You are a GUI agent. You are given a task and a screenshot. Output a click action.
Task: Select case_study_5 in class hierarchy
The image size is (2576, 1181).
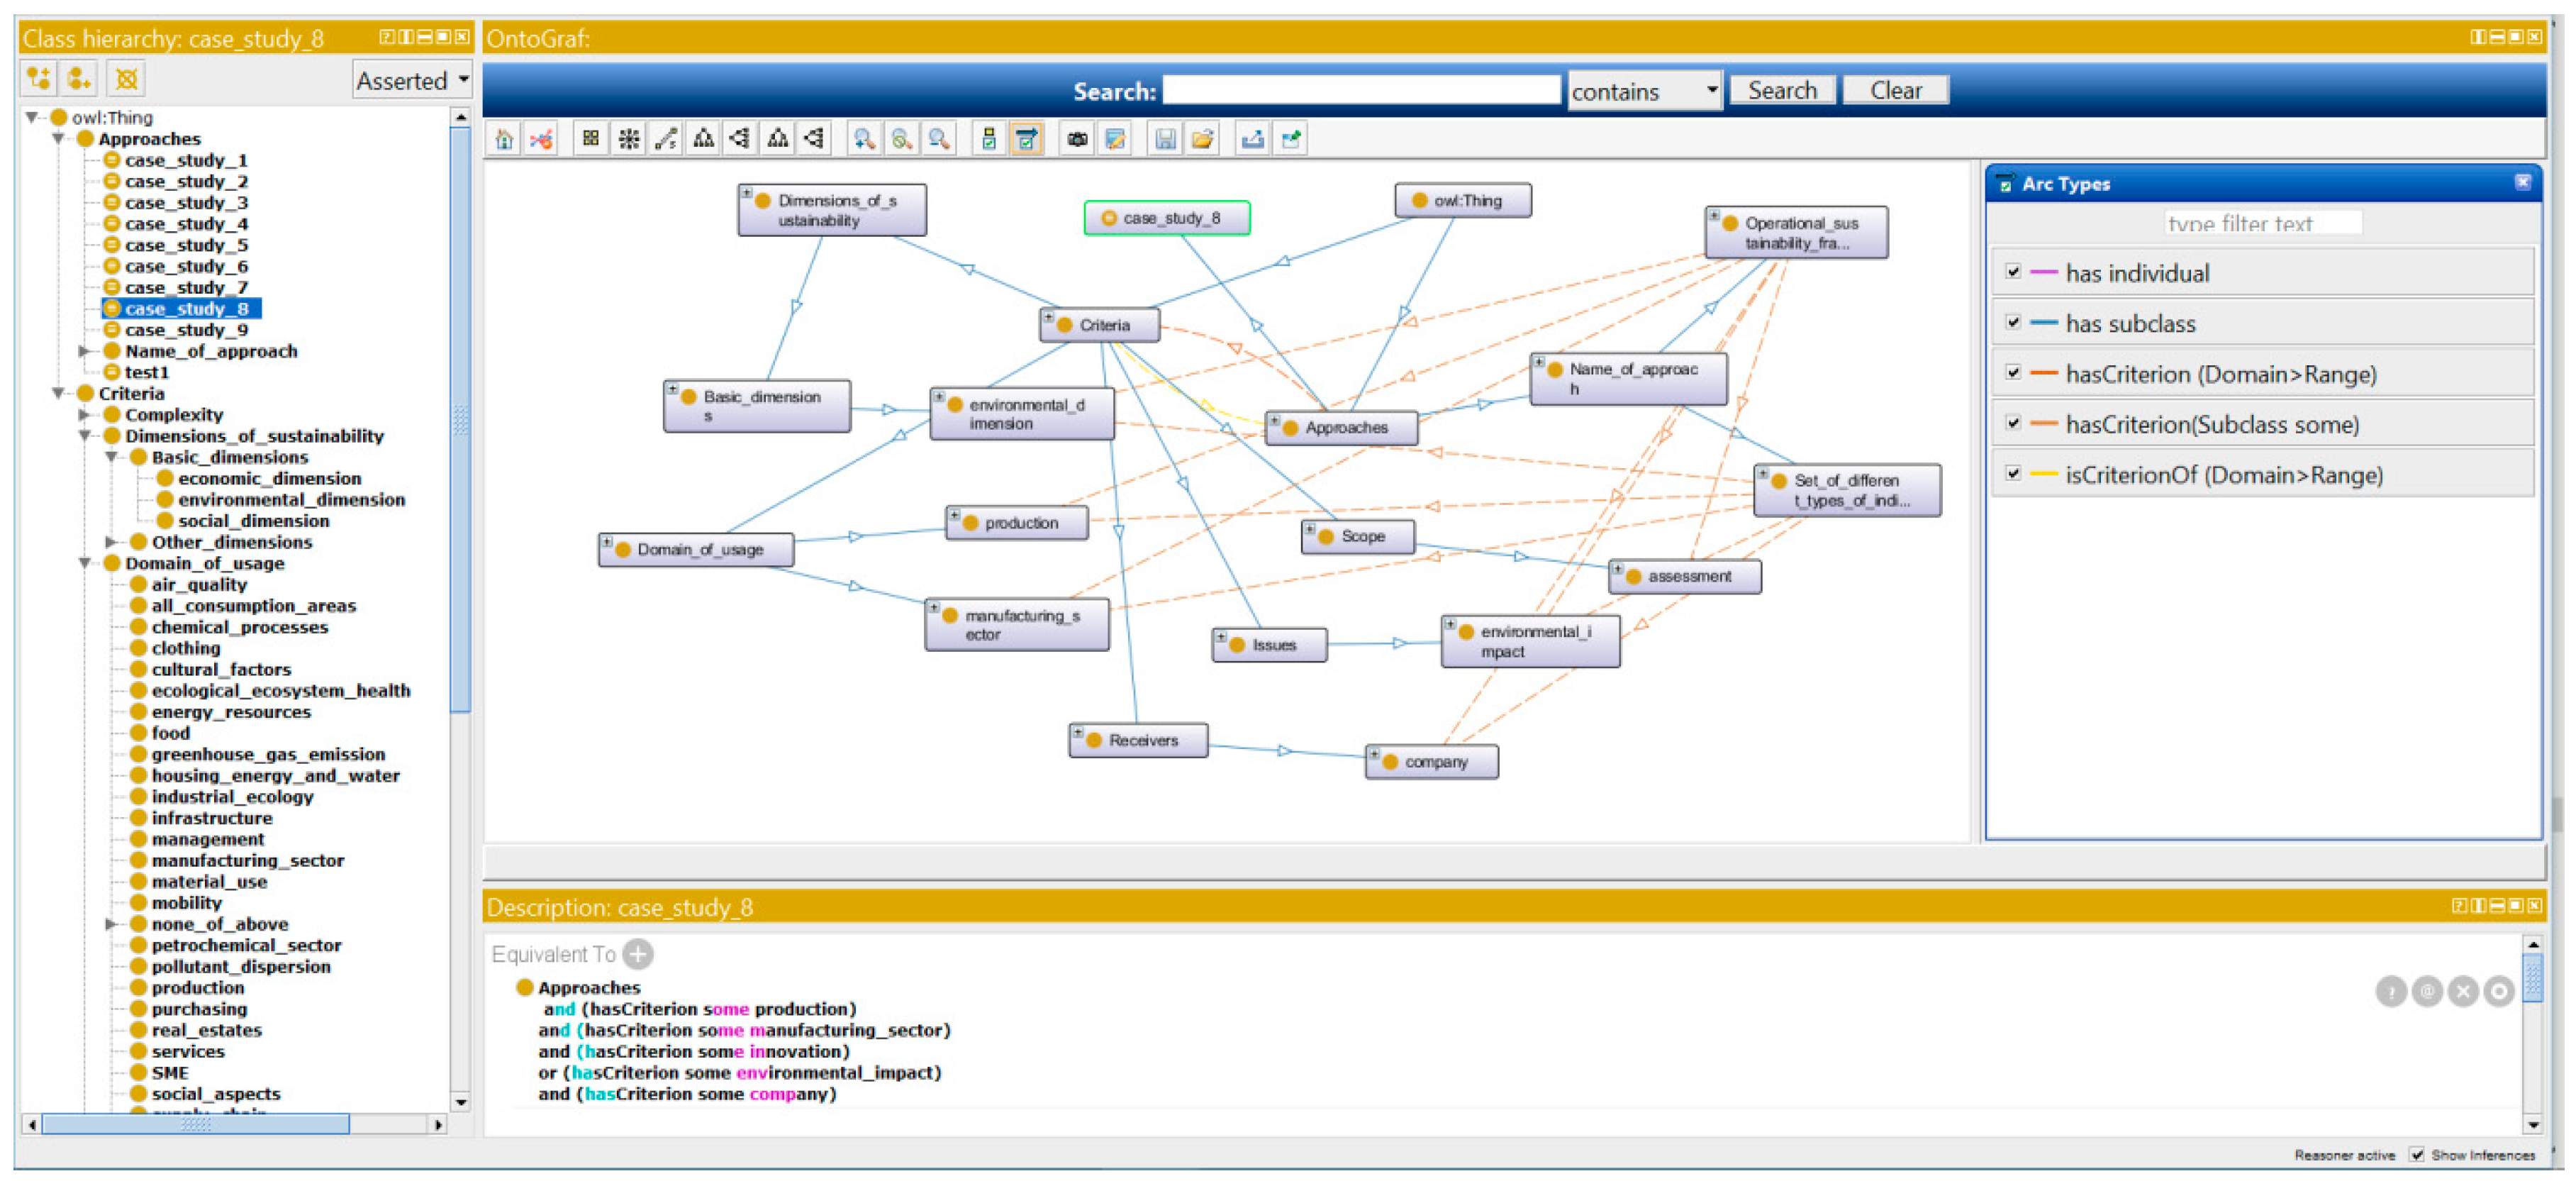pos(186,245)
